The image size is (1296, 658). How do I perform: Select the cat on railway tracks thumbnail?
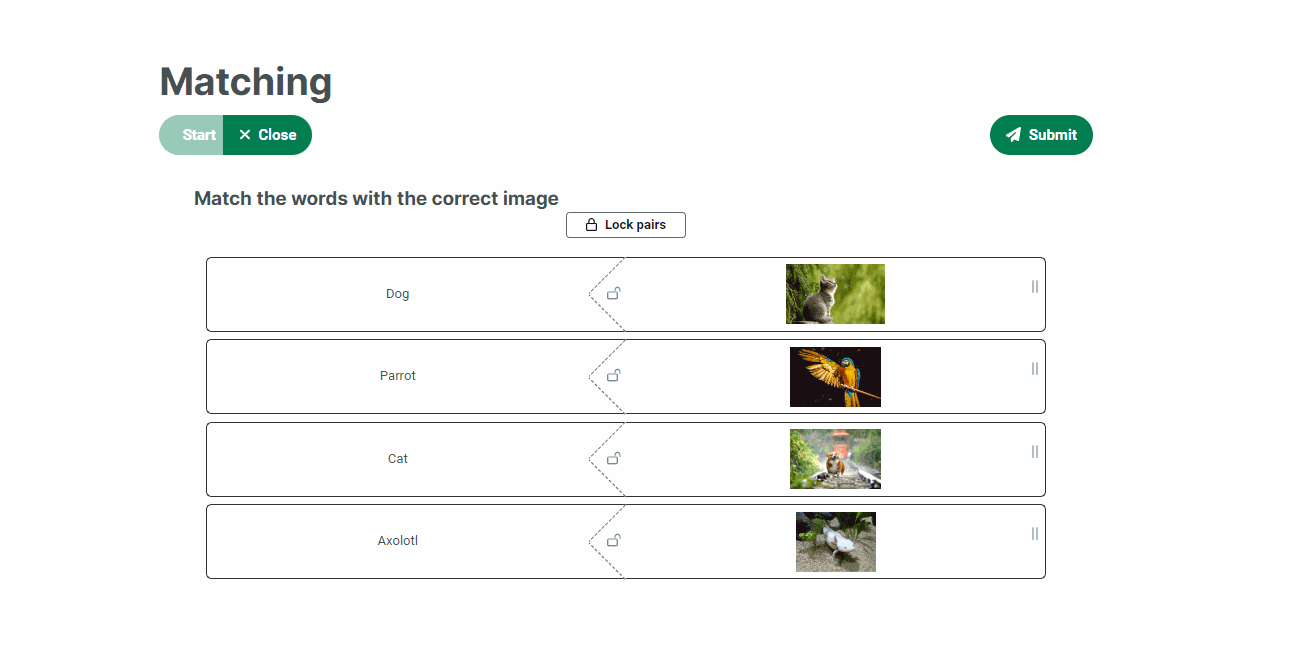click(x=835, y=459)
